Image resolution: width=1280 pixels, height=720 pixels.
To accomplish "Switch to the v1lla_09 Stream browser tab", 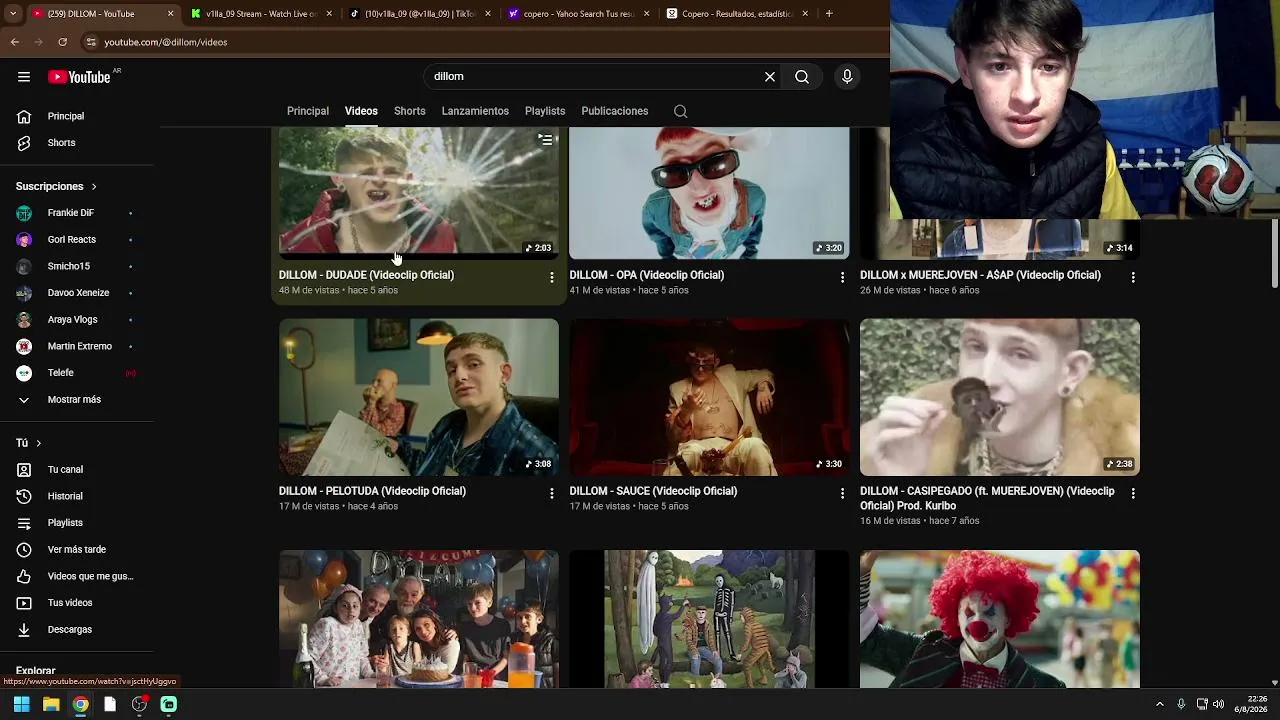I will click(x=260, y=14).
